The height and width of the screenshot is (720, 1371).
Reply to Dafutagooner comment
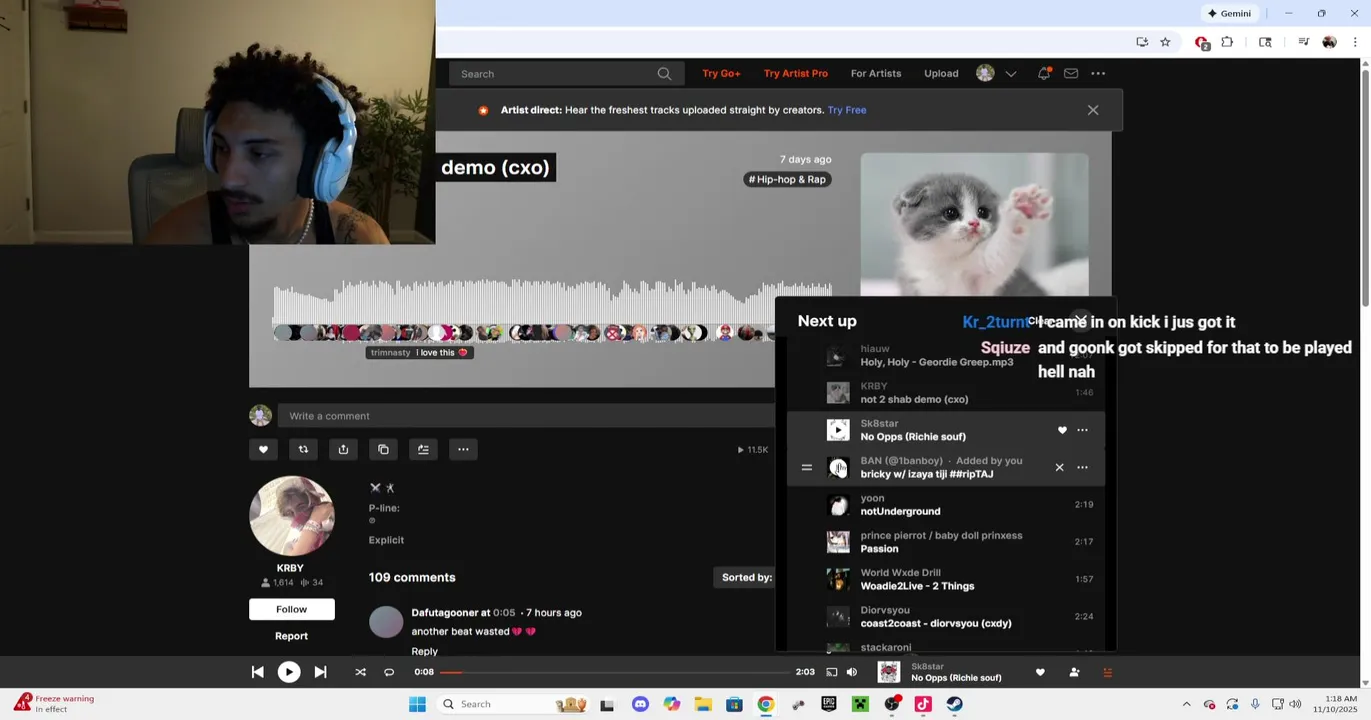(x=424, y=651)
